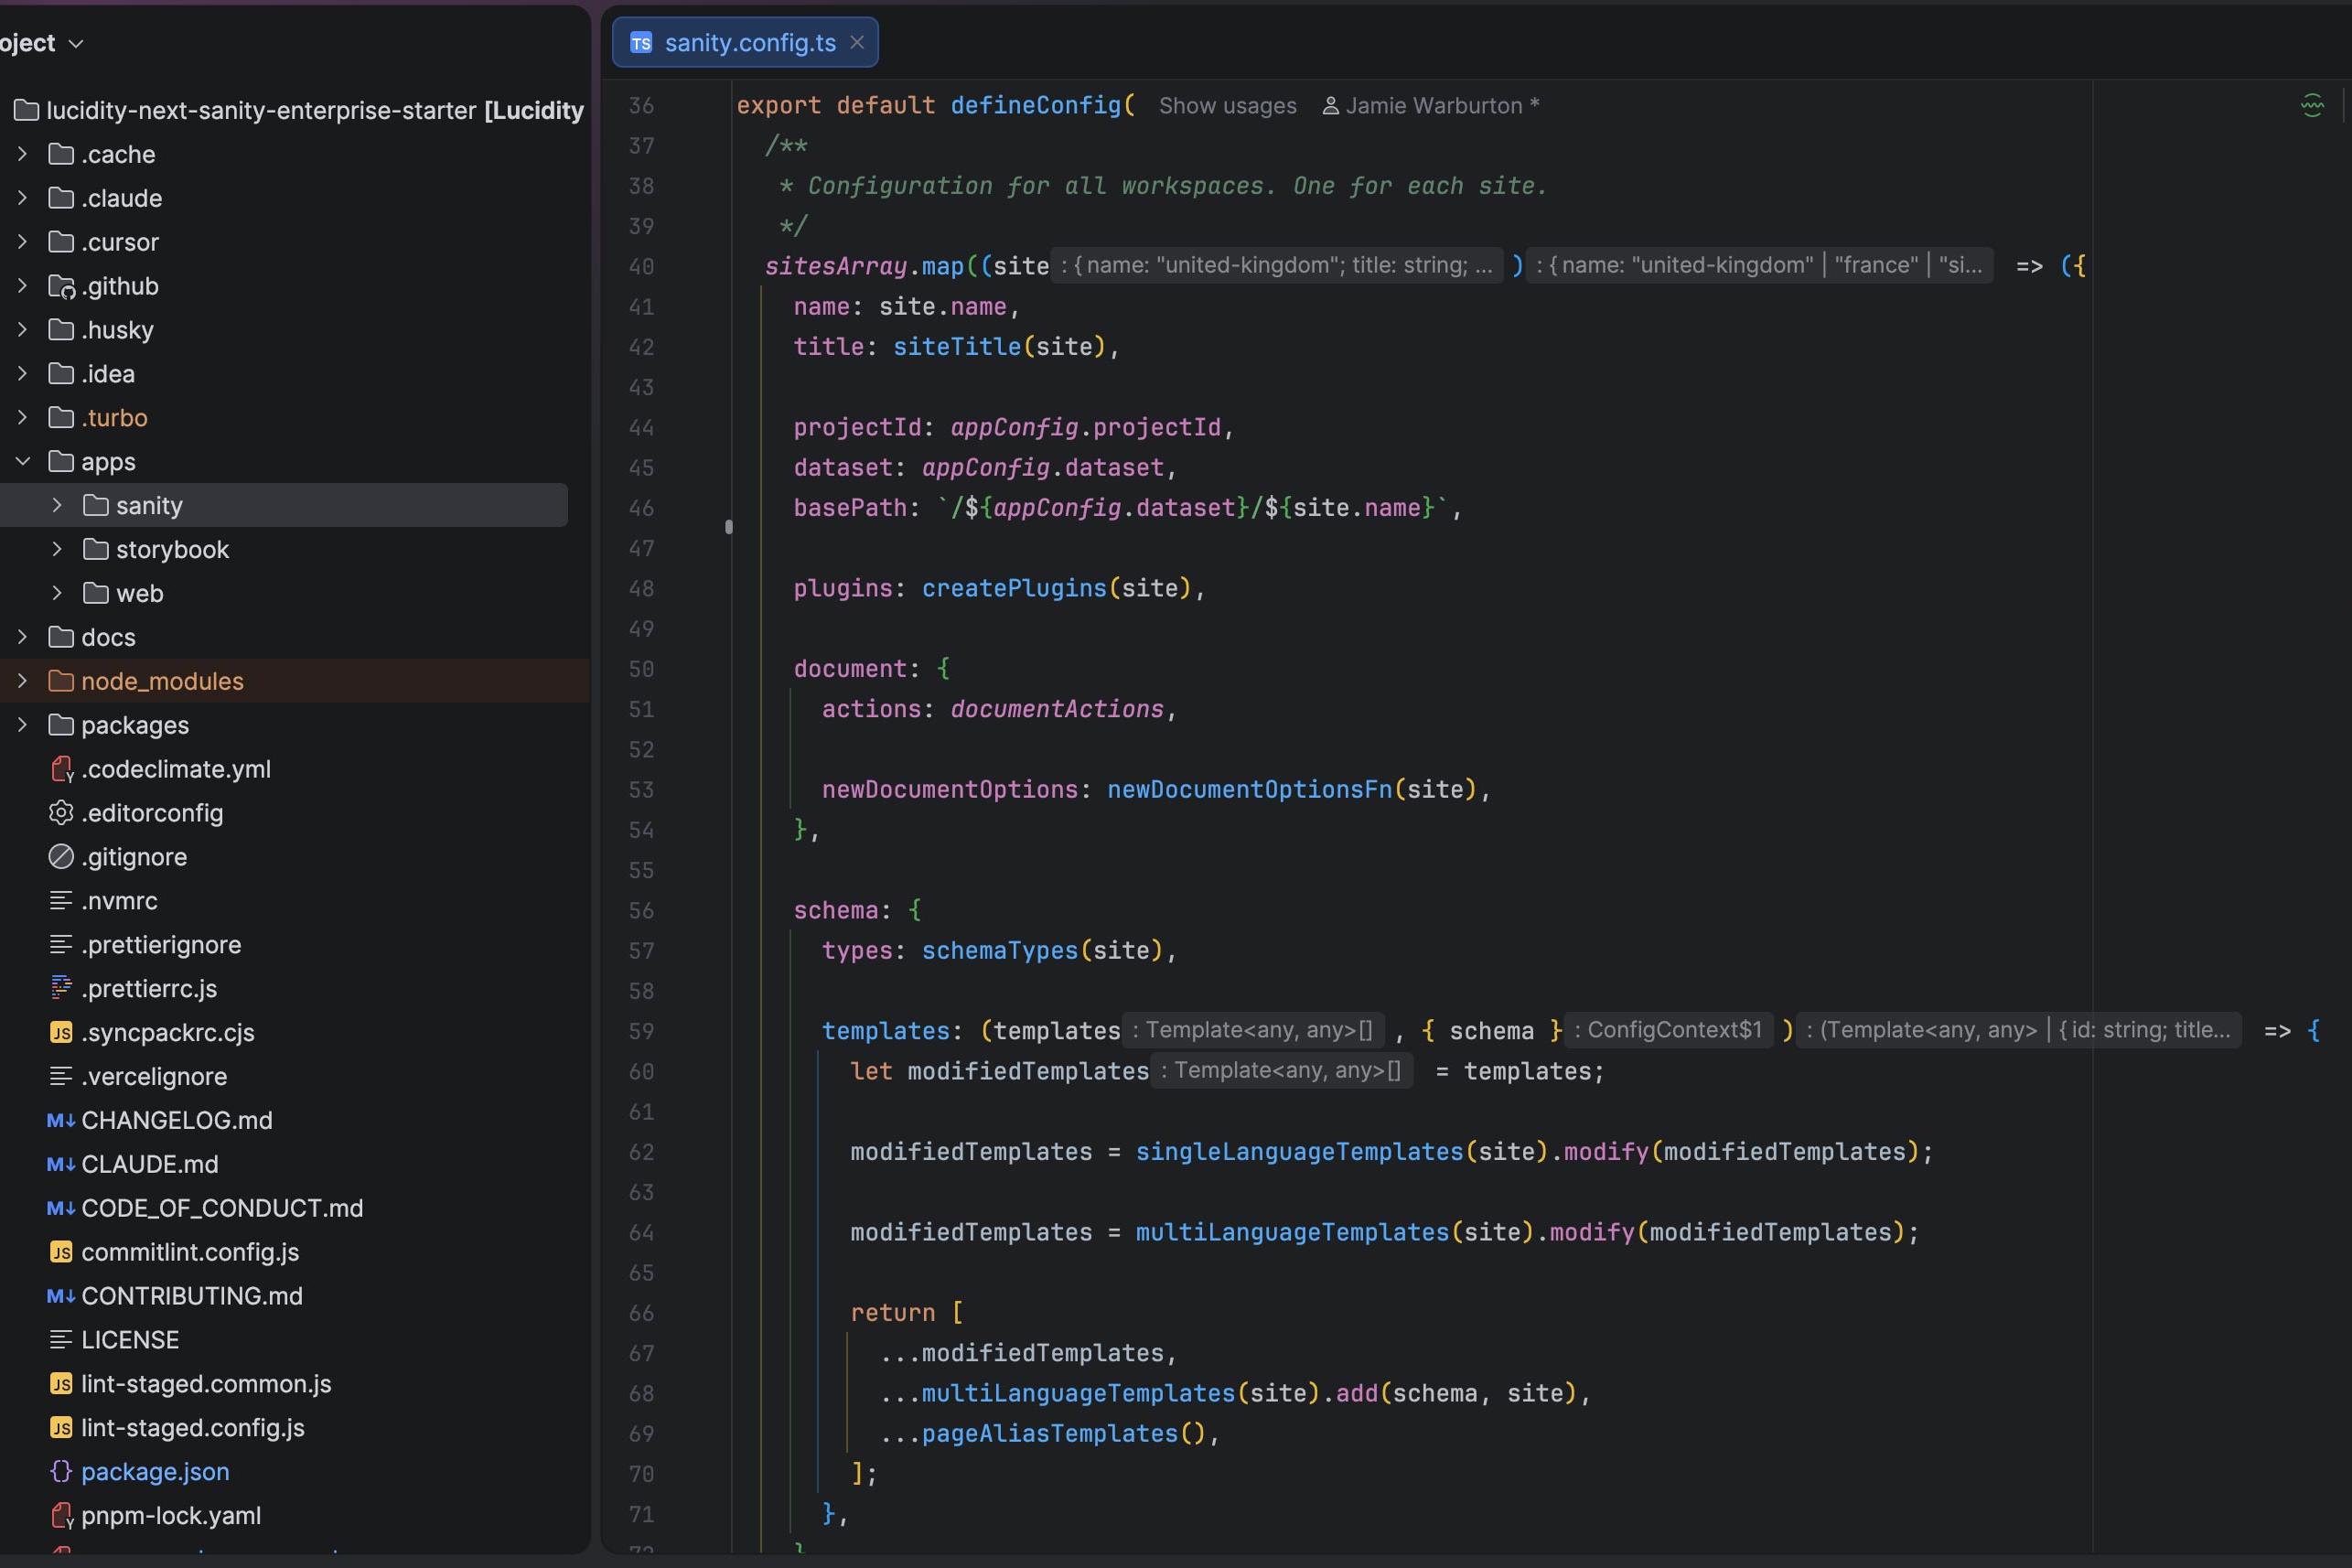Expand the .github folder
Viewport: 2352px width, 1568px height.
[x=22, y=286]
